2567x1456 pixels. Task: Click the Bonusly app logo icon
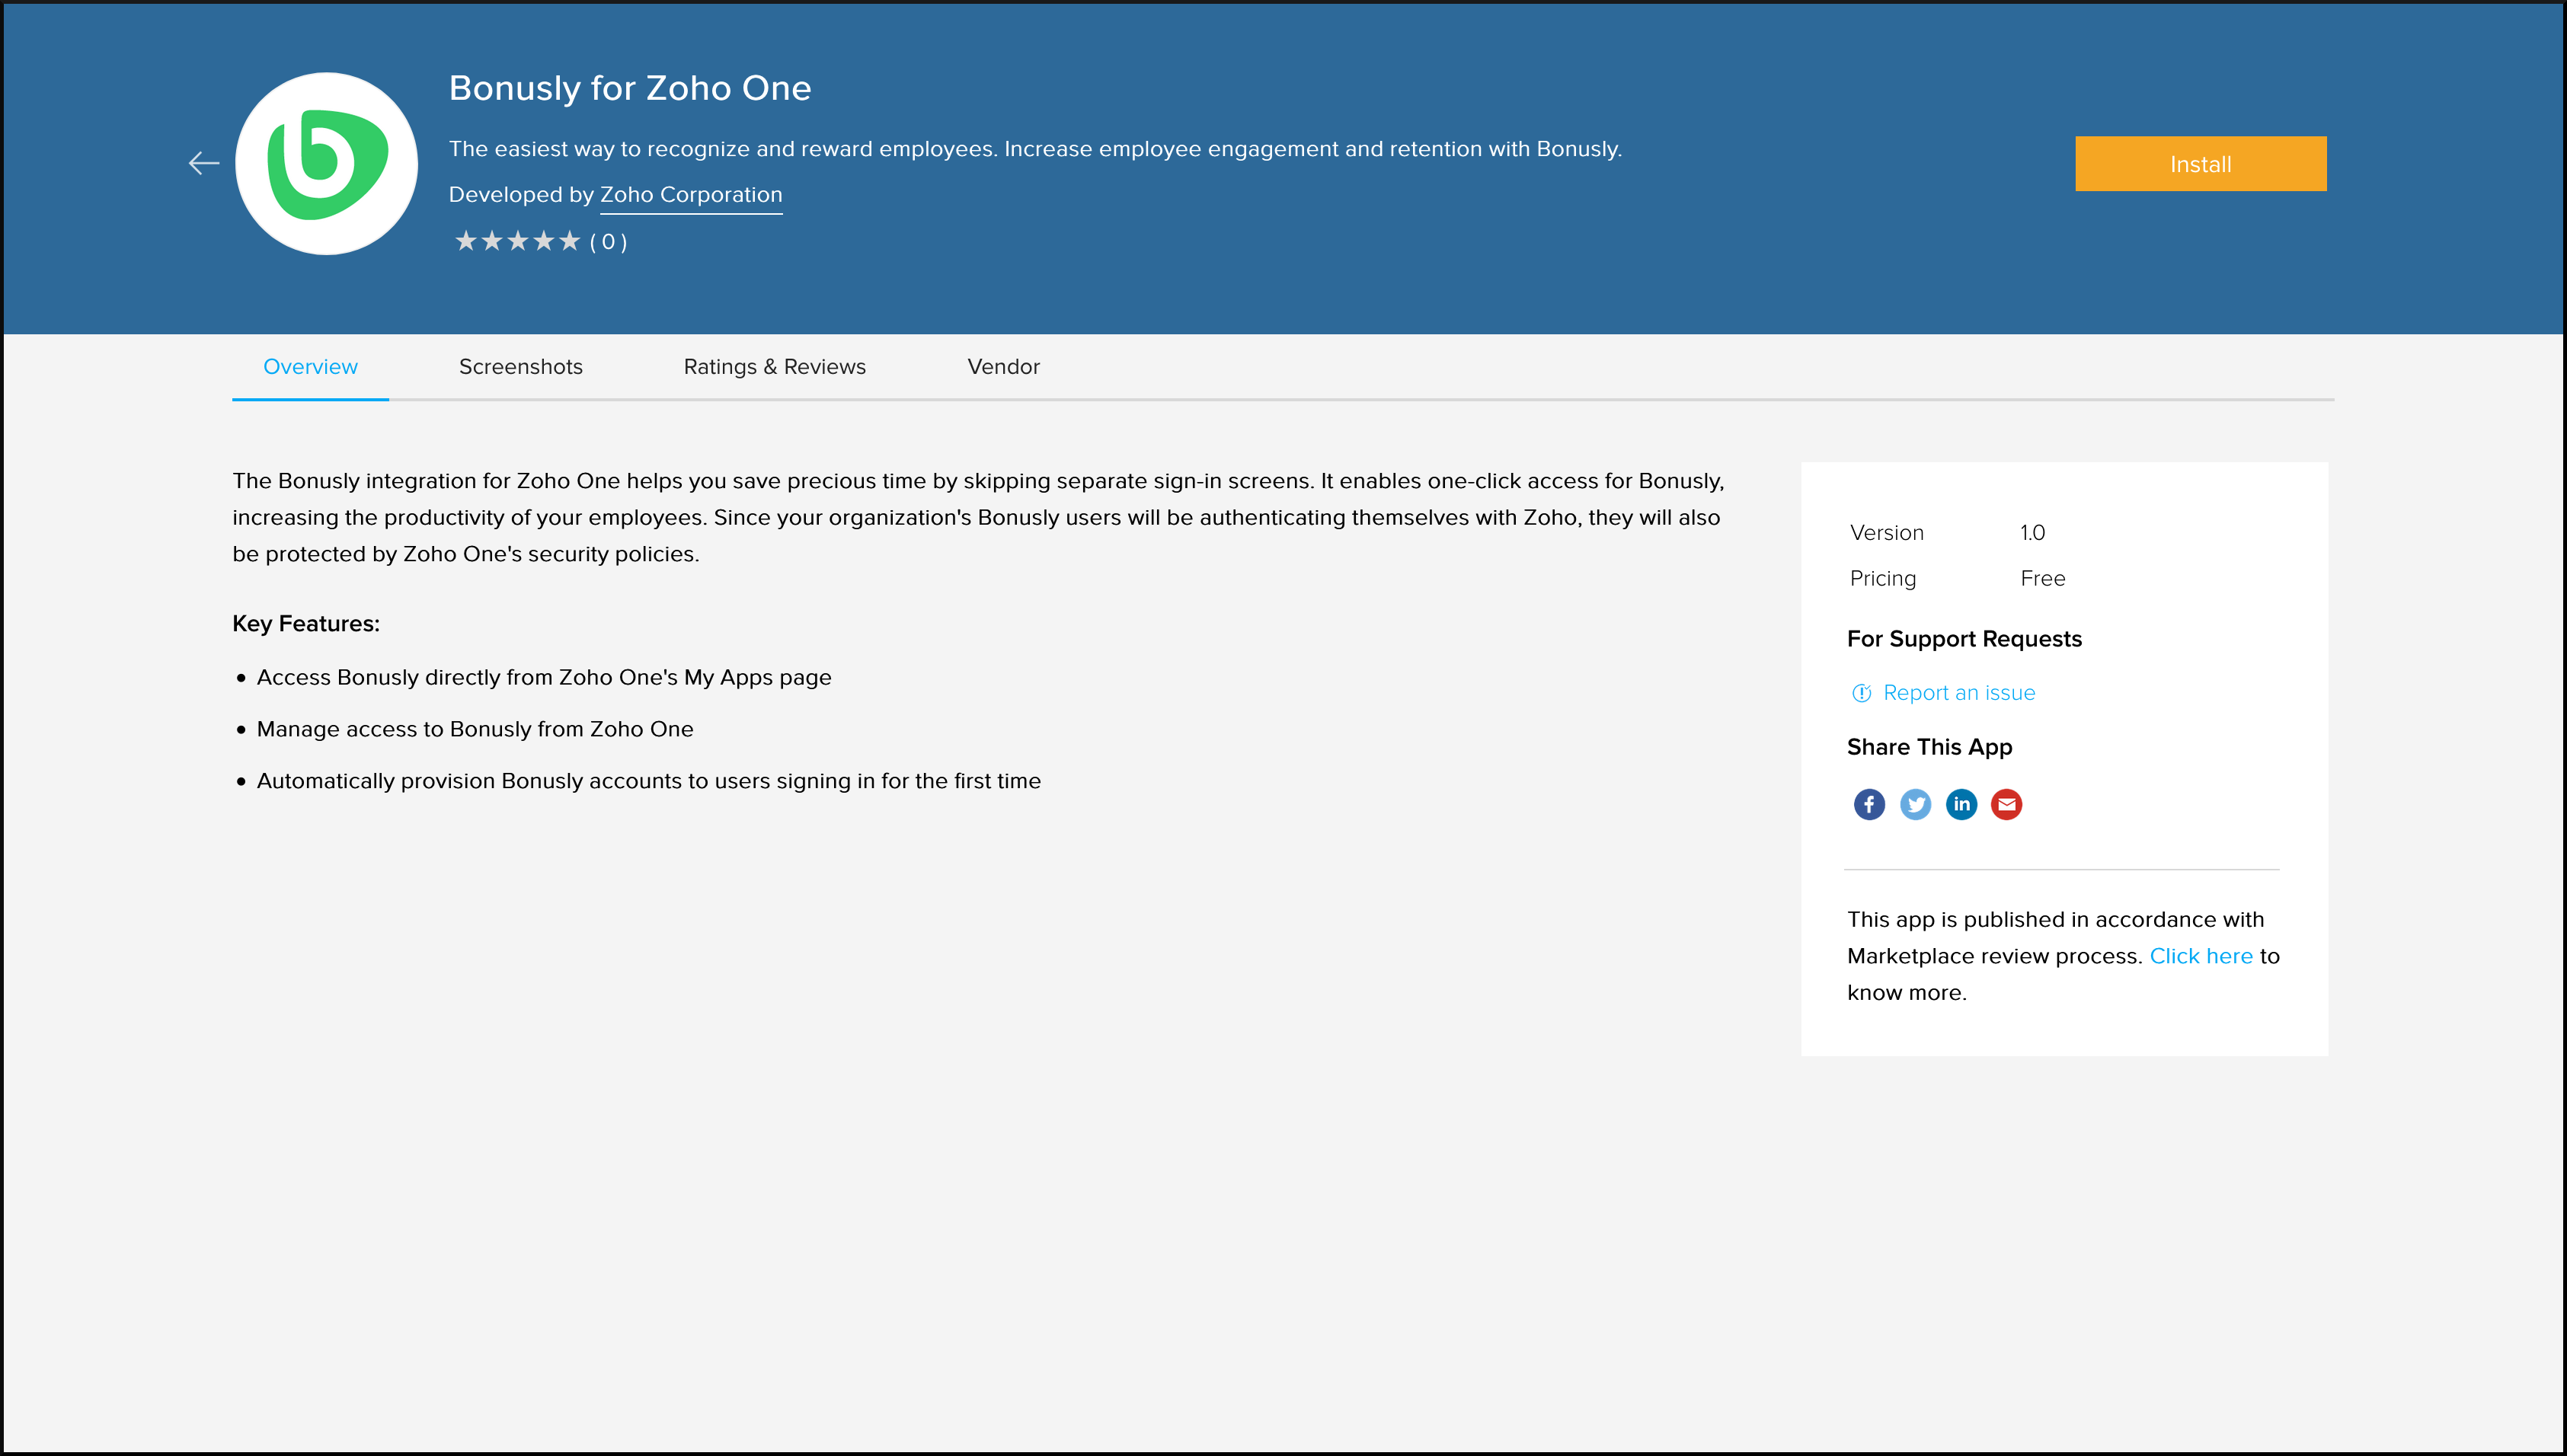pos(326,162)
